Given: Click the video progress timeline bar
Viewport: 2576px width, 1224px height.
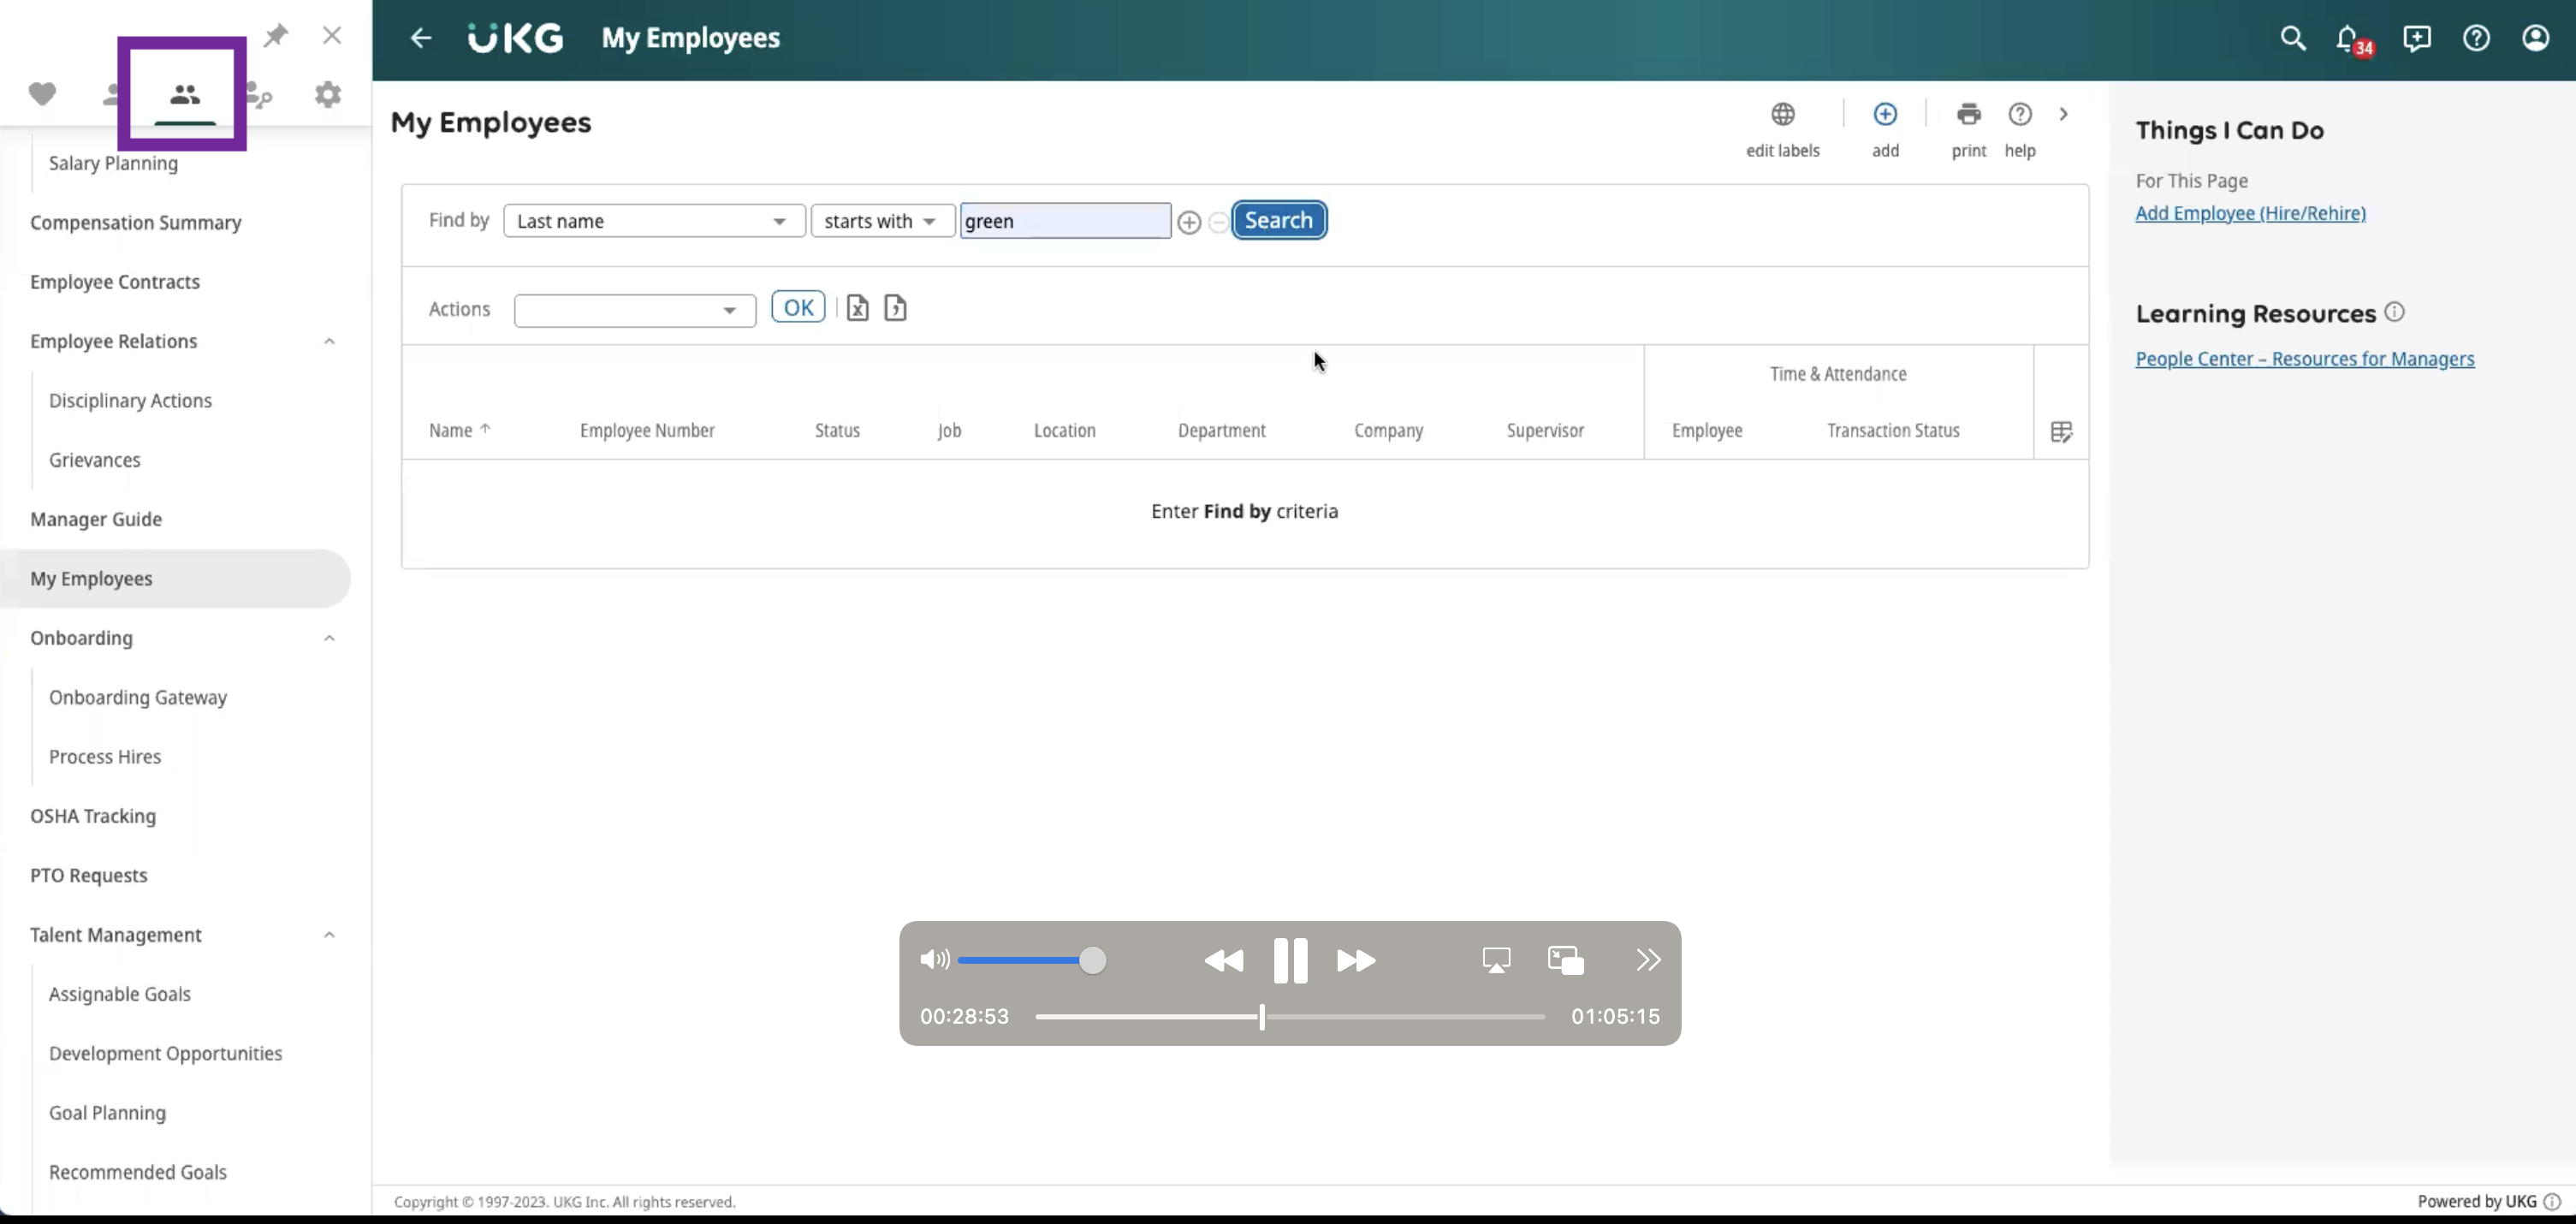Looking at the screenshot, I should click(x=1290, y=1016).
